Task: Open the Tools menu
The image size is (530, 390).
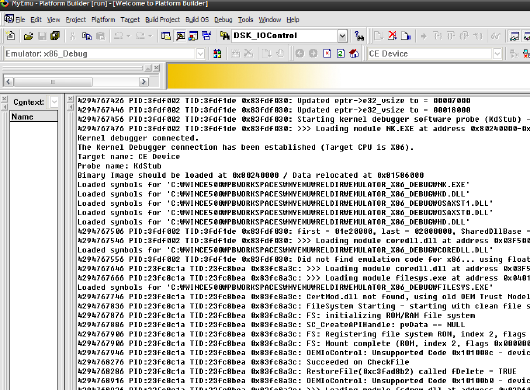Action: tap(245, 20)
